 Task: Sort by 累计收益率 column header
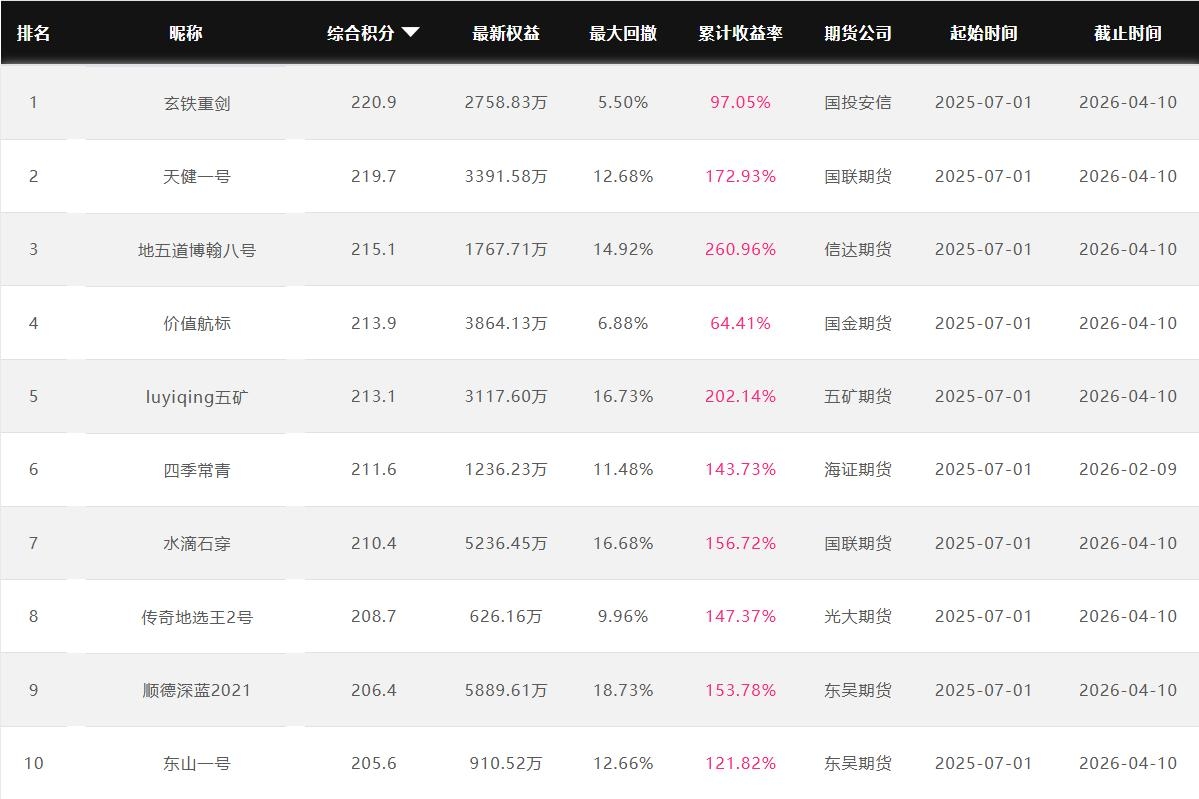740,33
